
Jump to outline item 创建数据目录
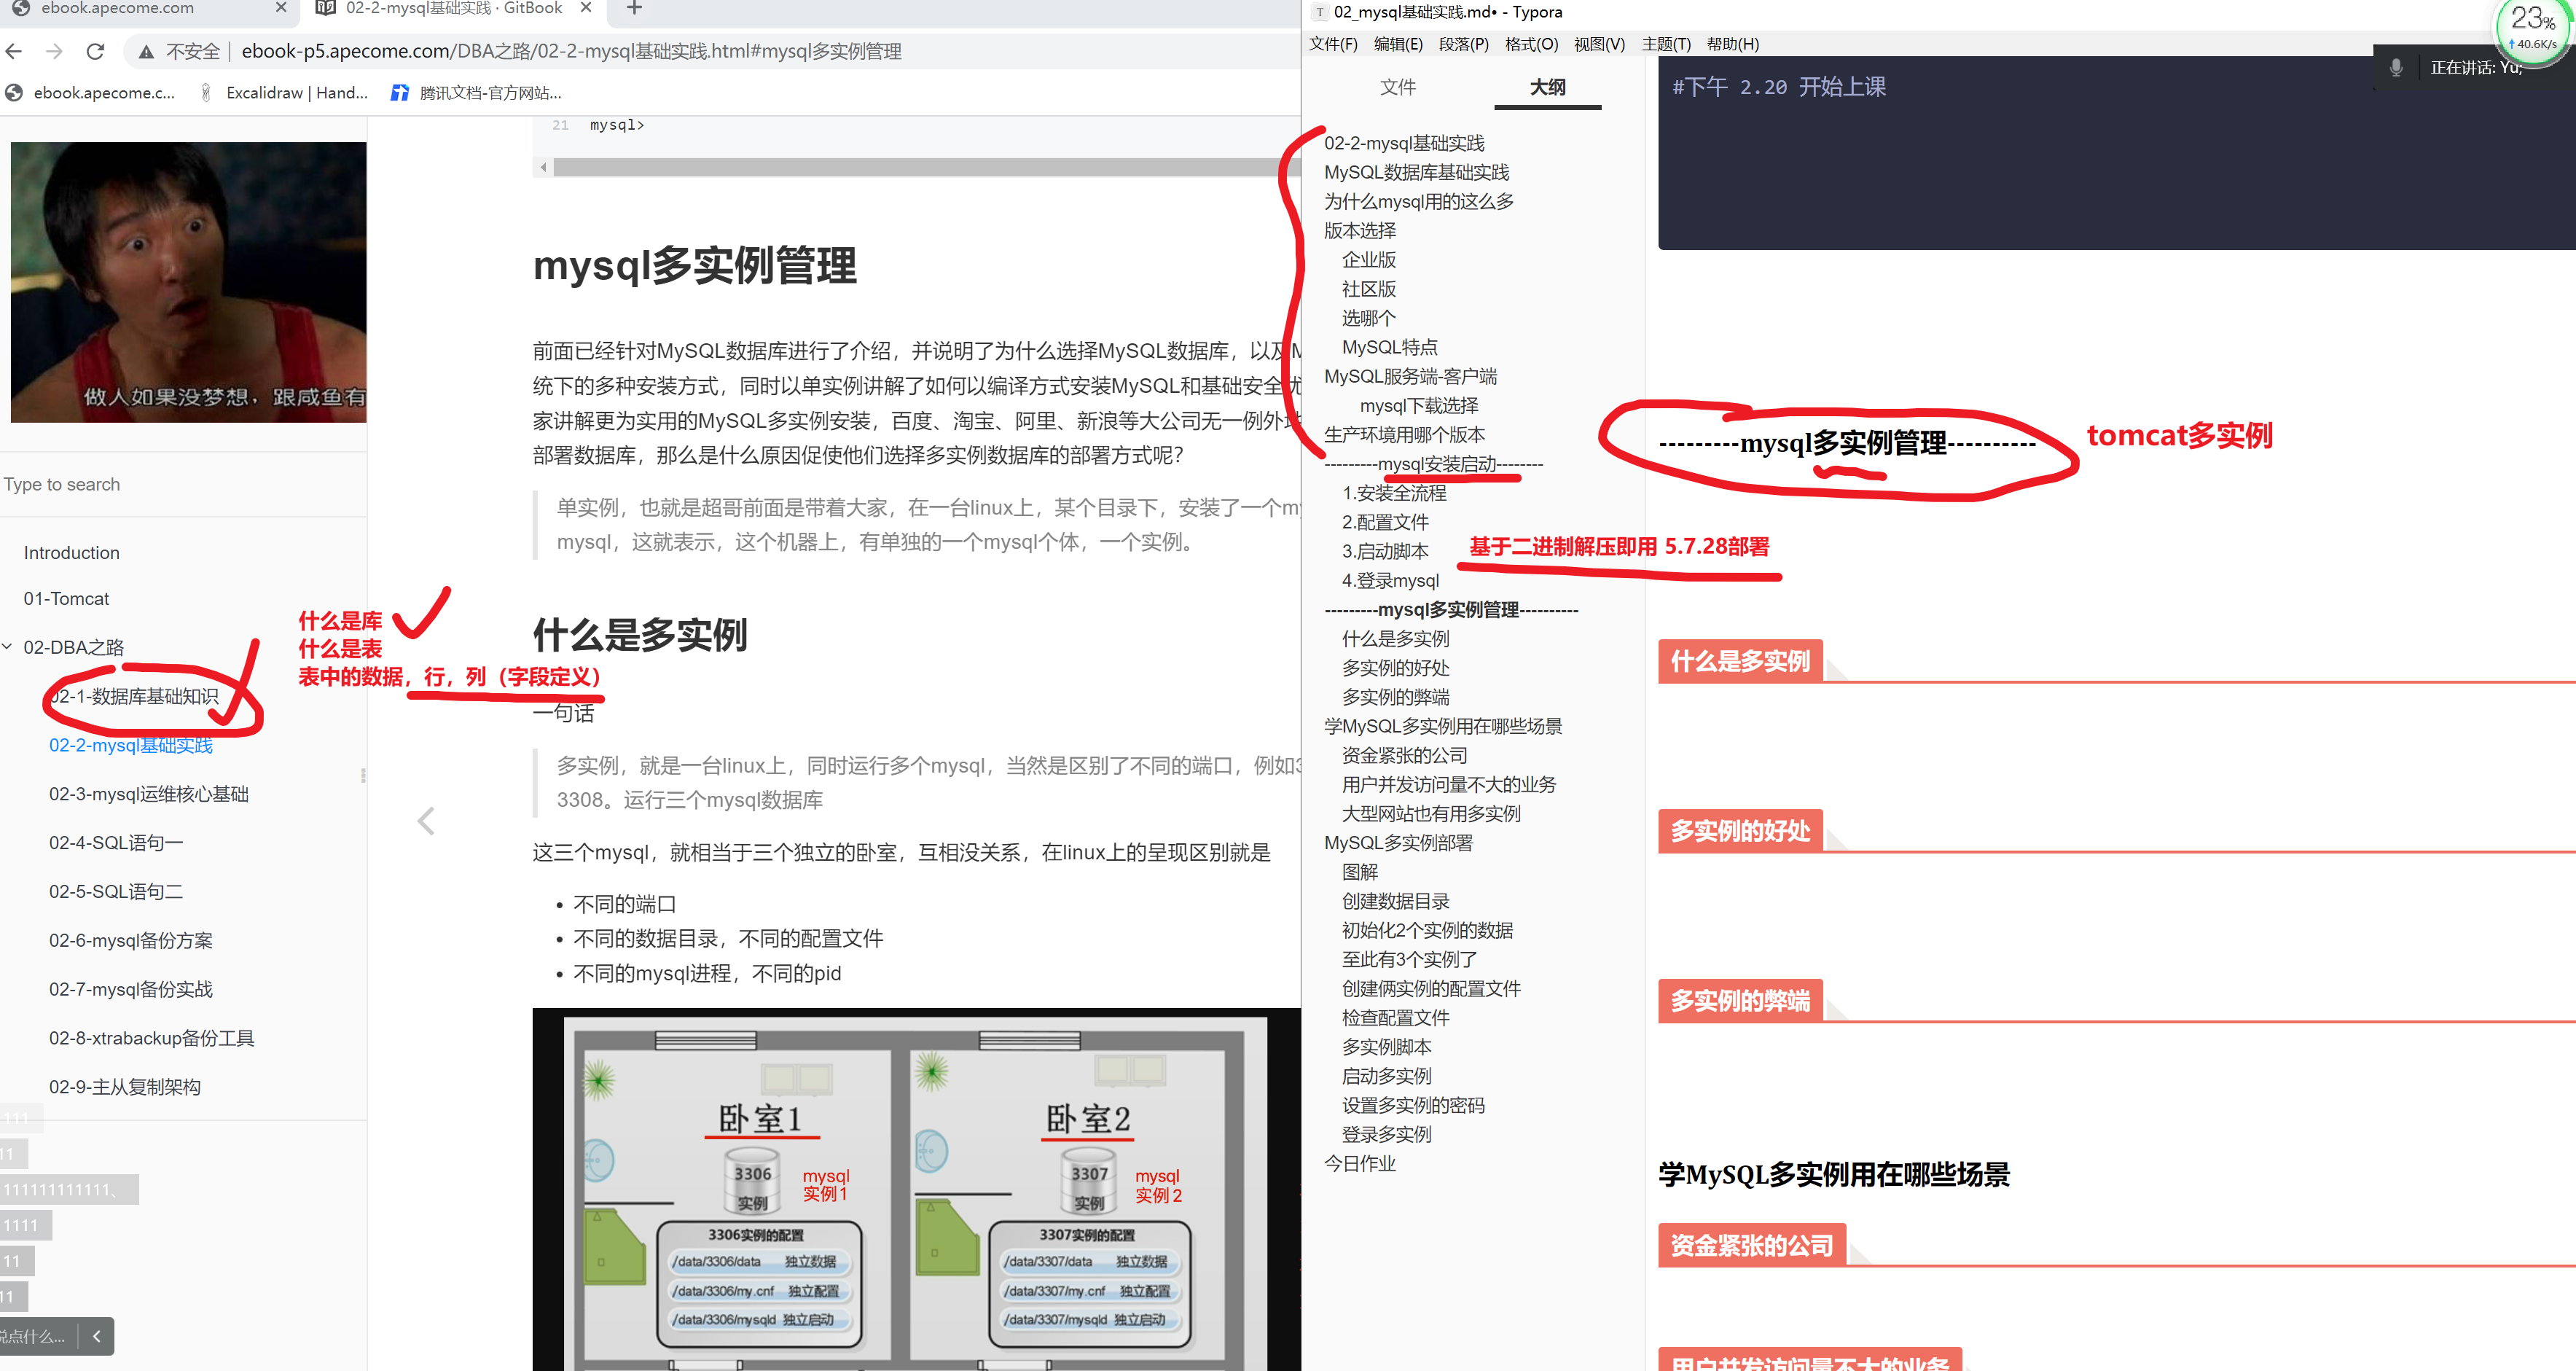click(1396, 902)
